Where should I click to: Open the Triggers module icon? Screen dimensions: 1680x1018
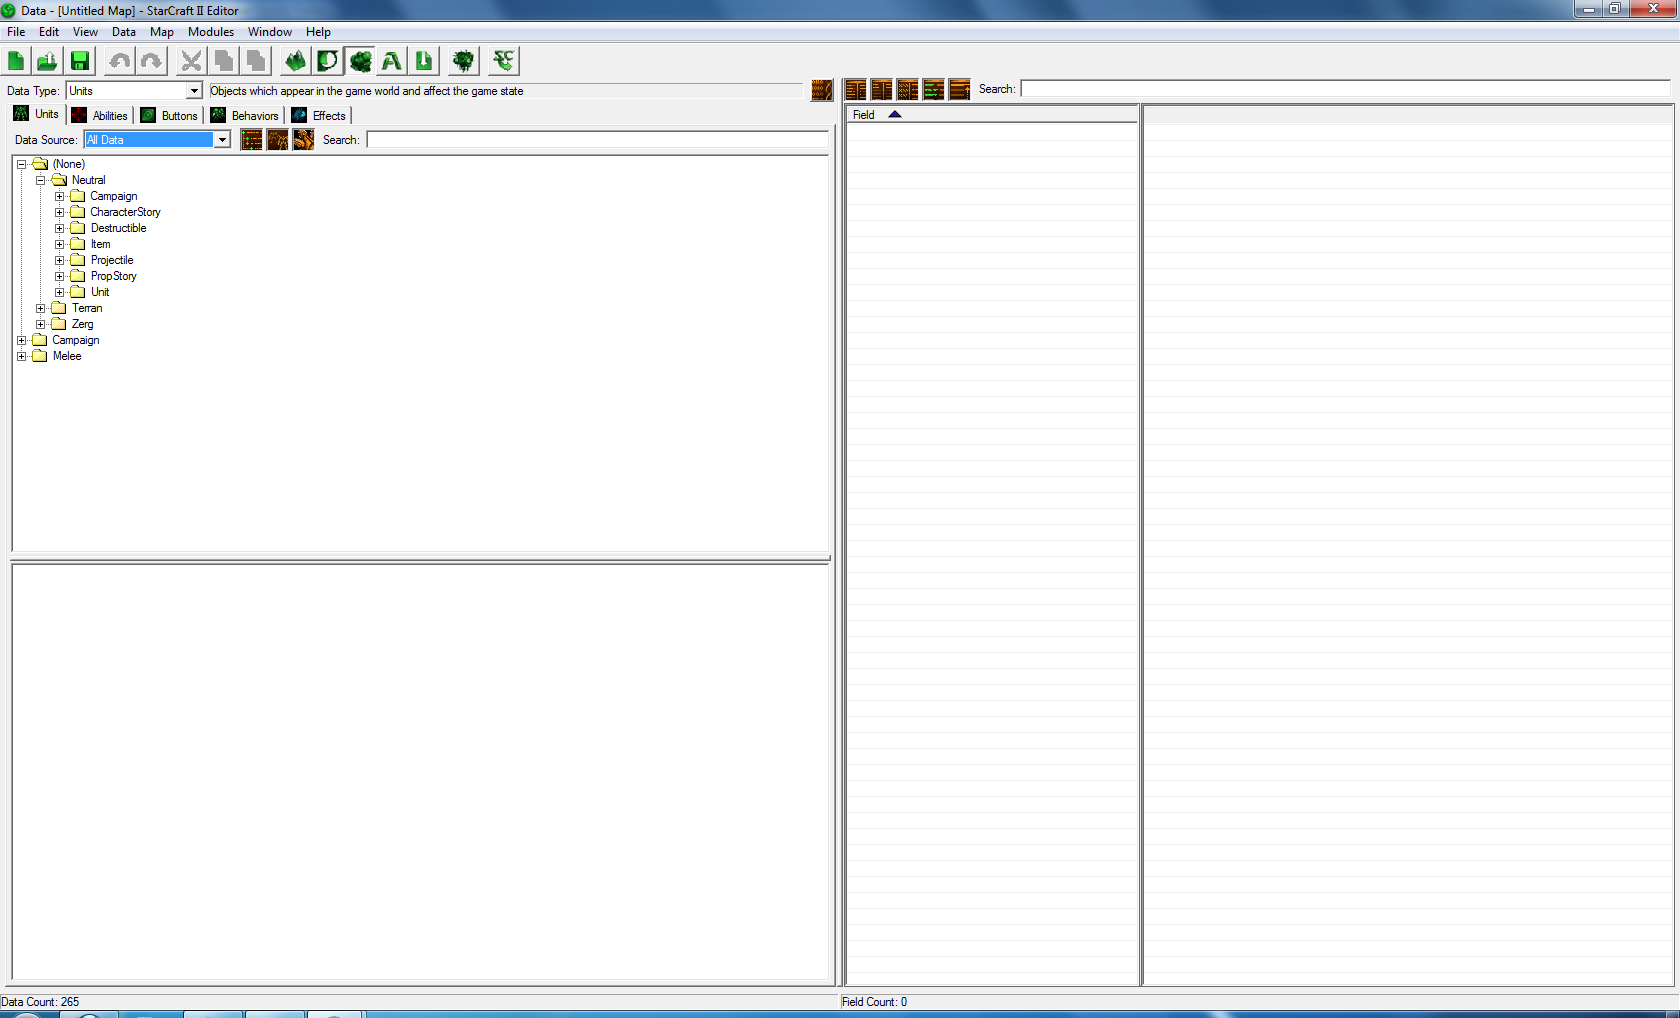point(327,61)
